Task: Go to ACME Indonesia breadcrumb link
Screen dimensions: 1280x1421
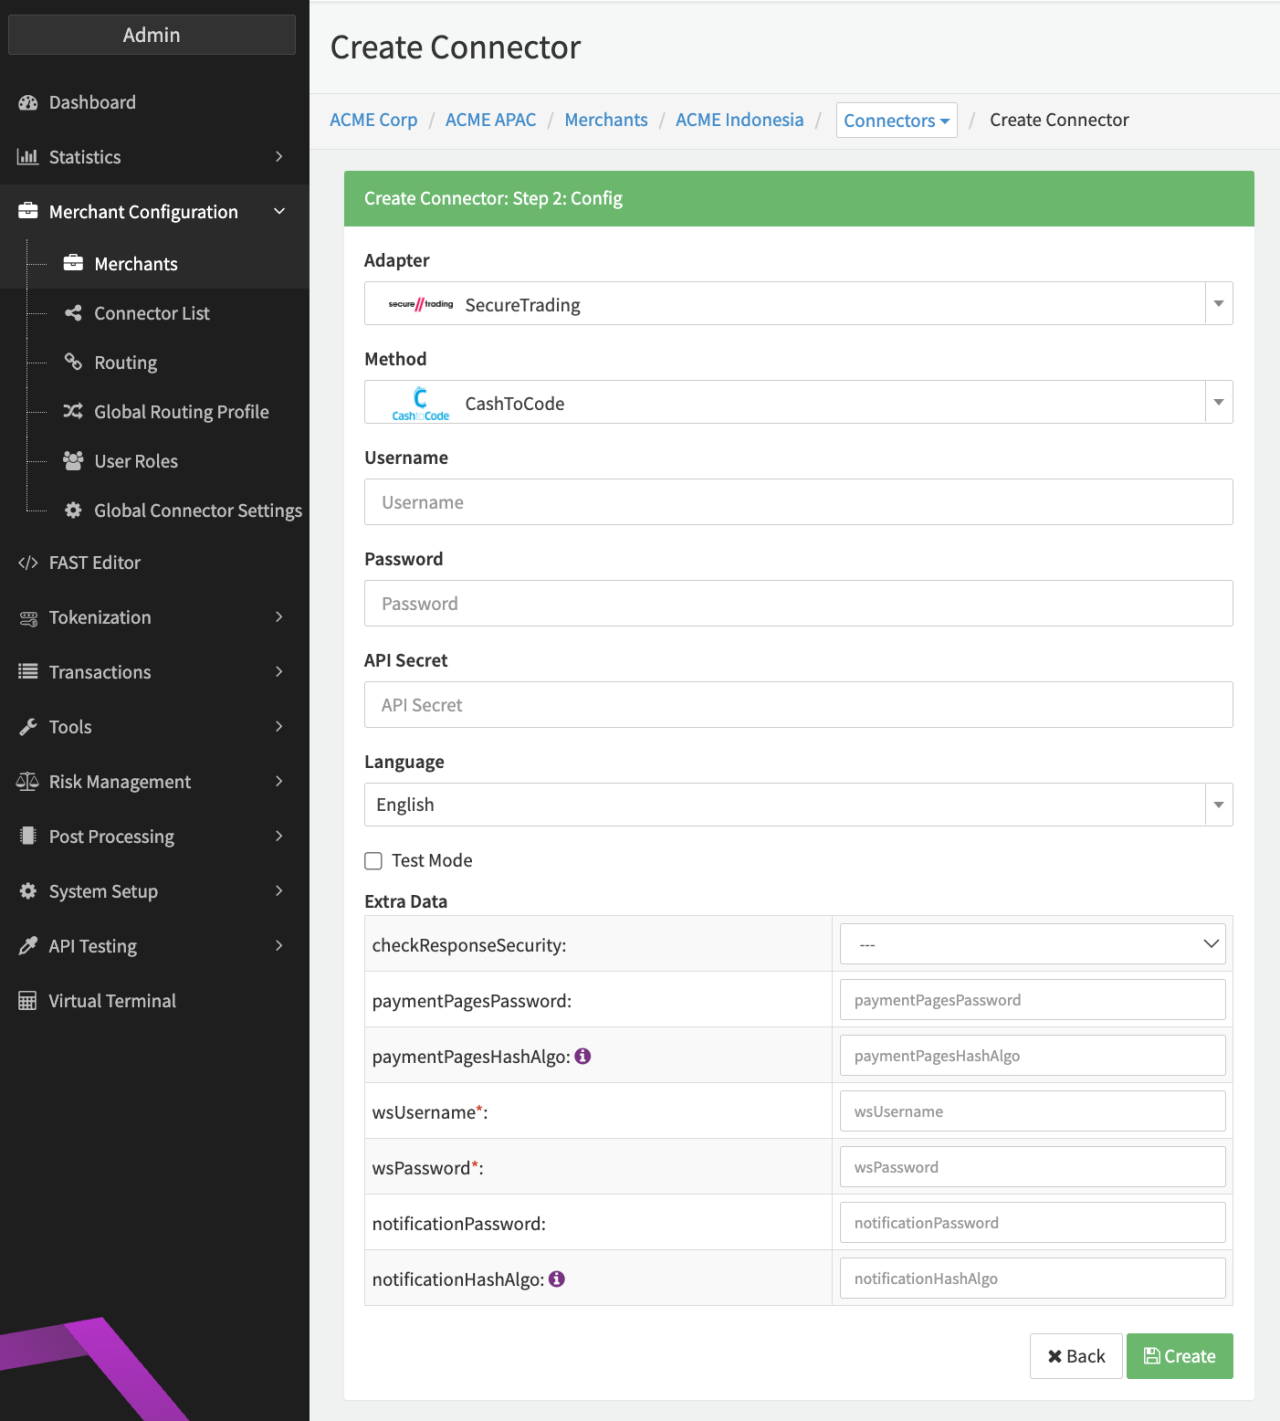Action: (x=739, y=120)
